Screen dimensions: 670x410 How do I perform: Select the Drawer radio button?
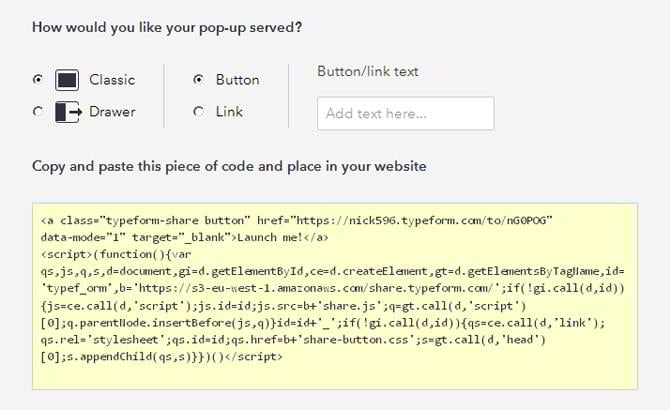click(38, 112)
